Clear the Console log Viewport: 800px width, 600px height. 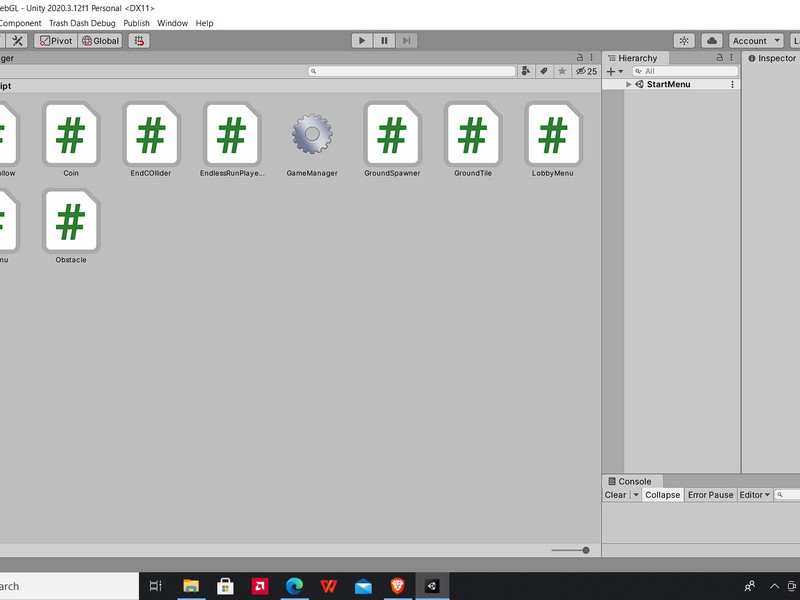616,495
